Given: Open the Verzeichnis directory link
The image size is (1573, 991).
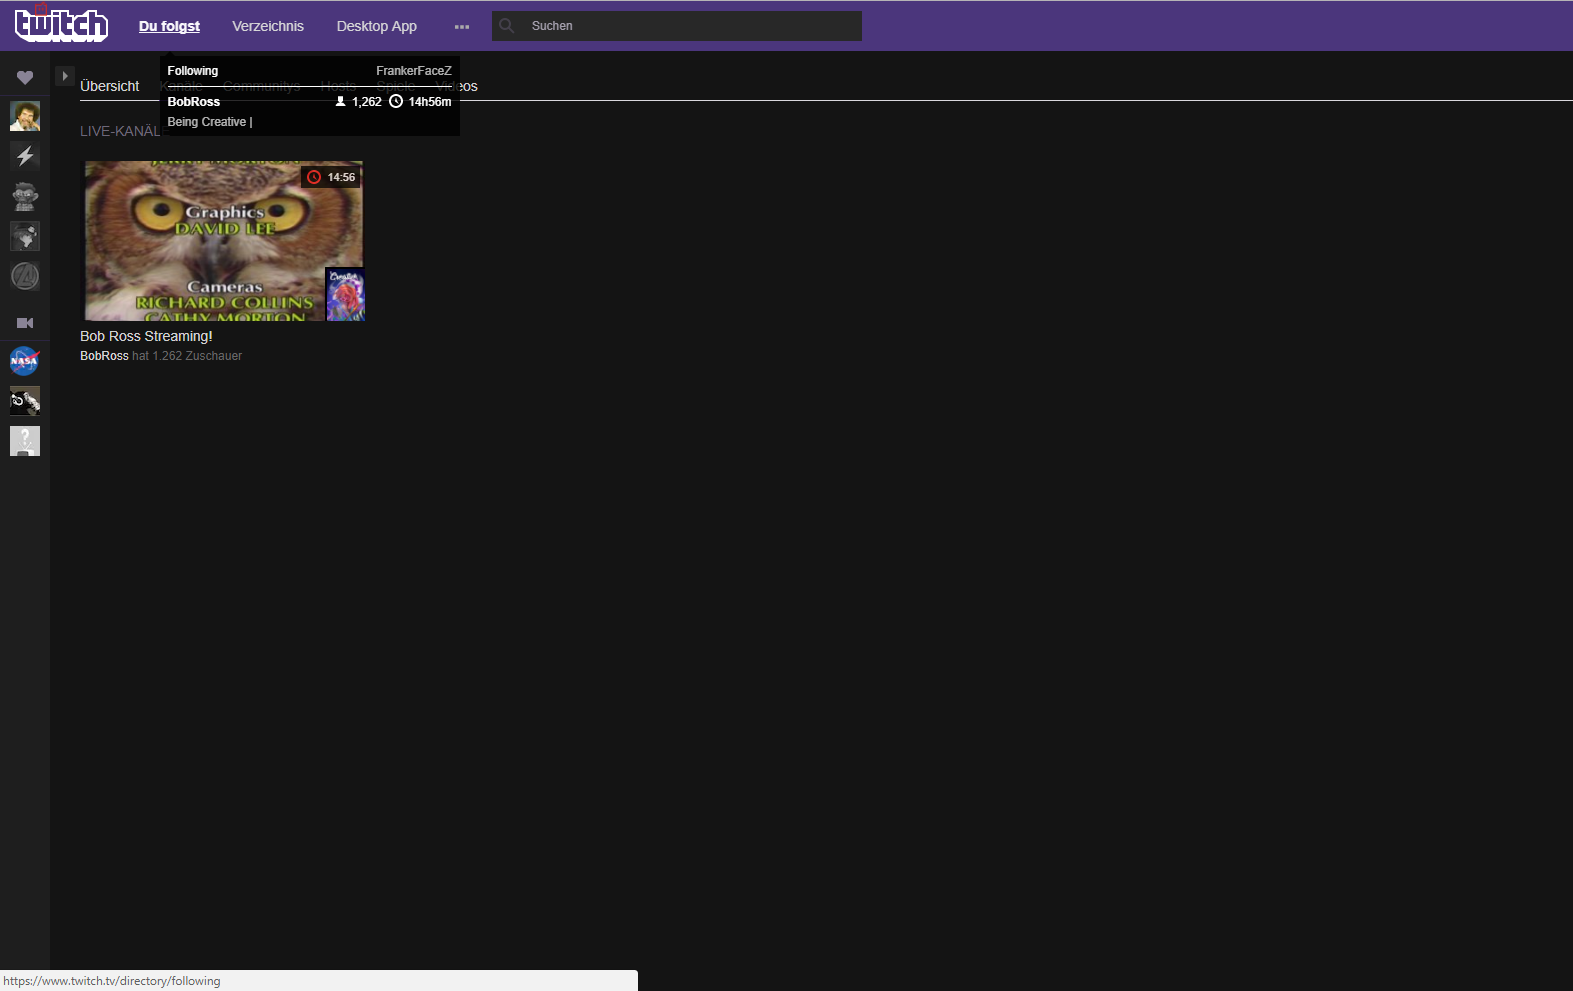Looking at the screenshot, I should point(268,26).
